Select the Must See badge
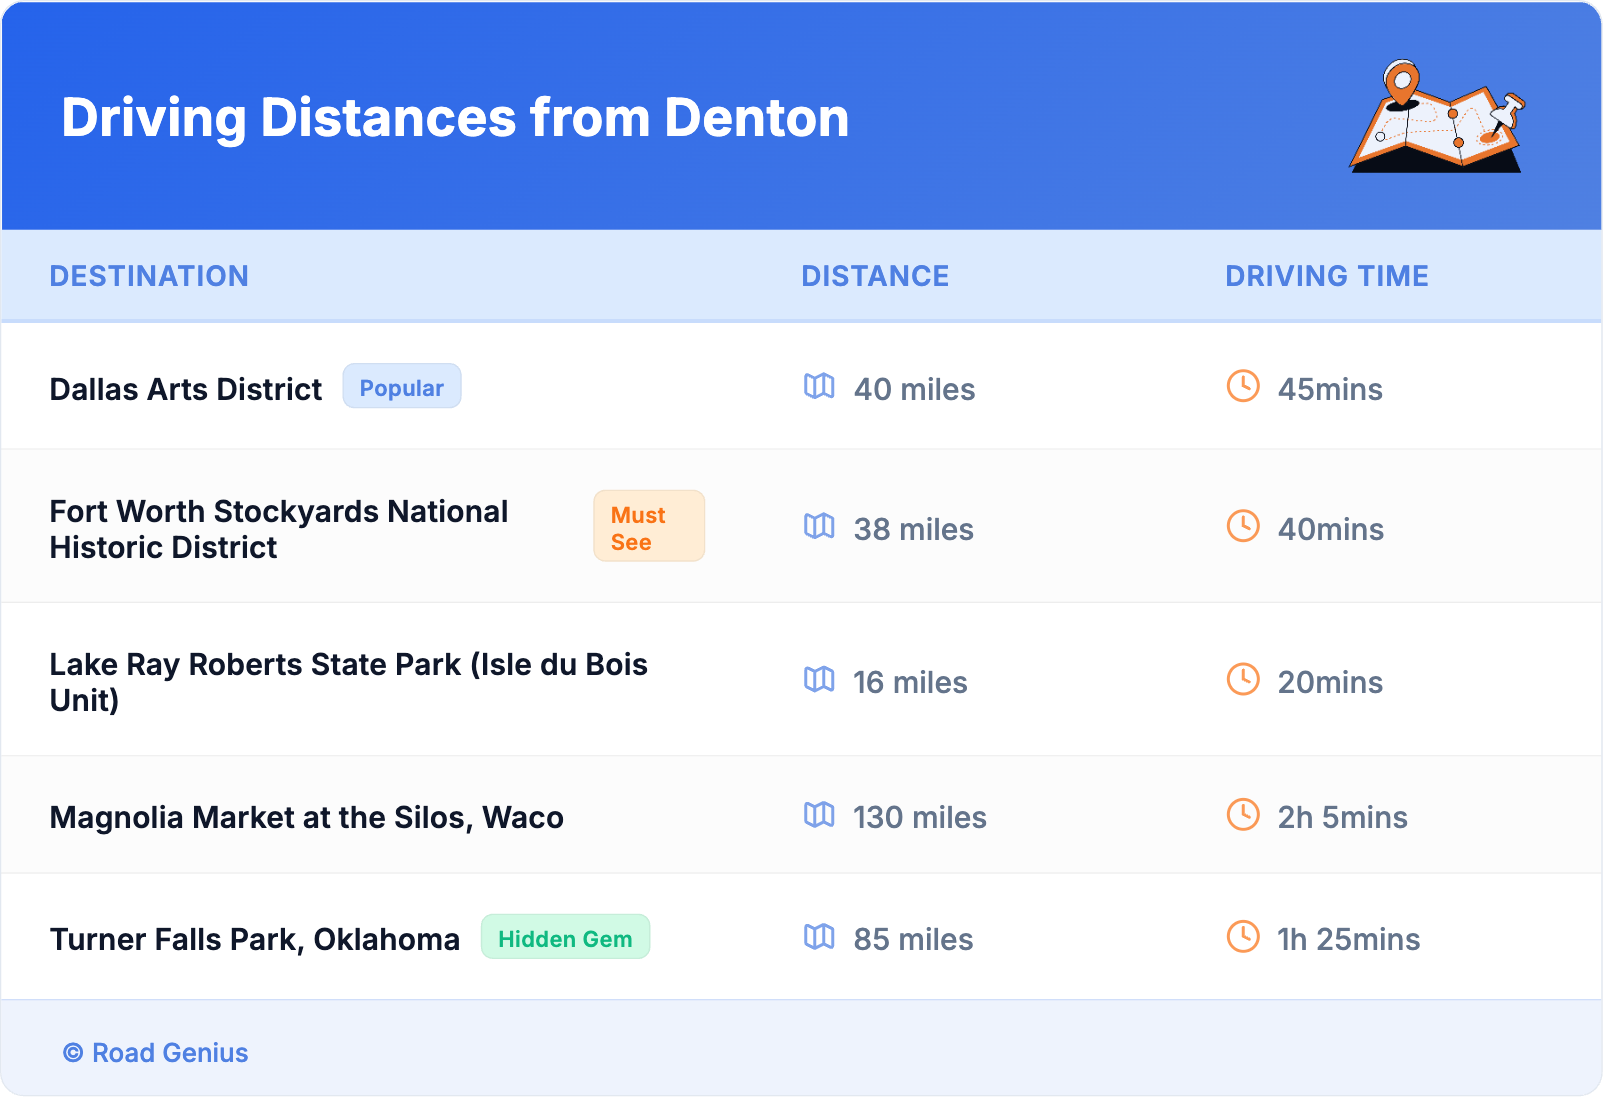1604x1098 pixels. (x=648, y=527)
